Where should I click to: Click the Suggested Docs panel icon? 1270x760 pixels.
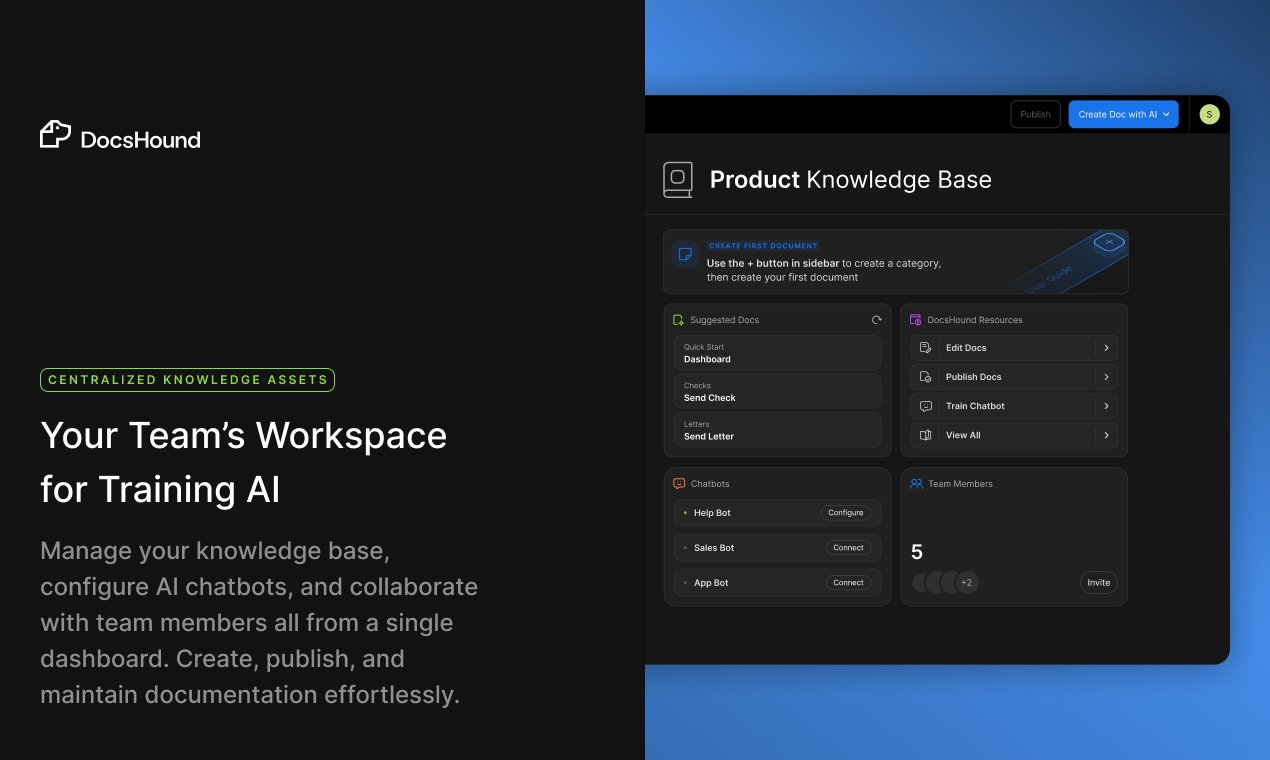(x=679, y=320)
